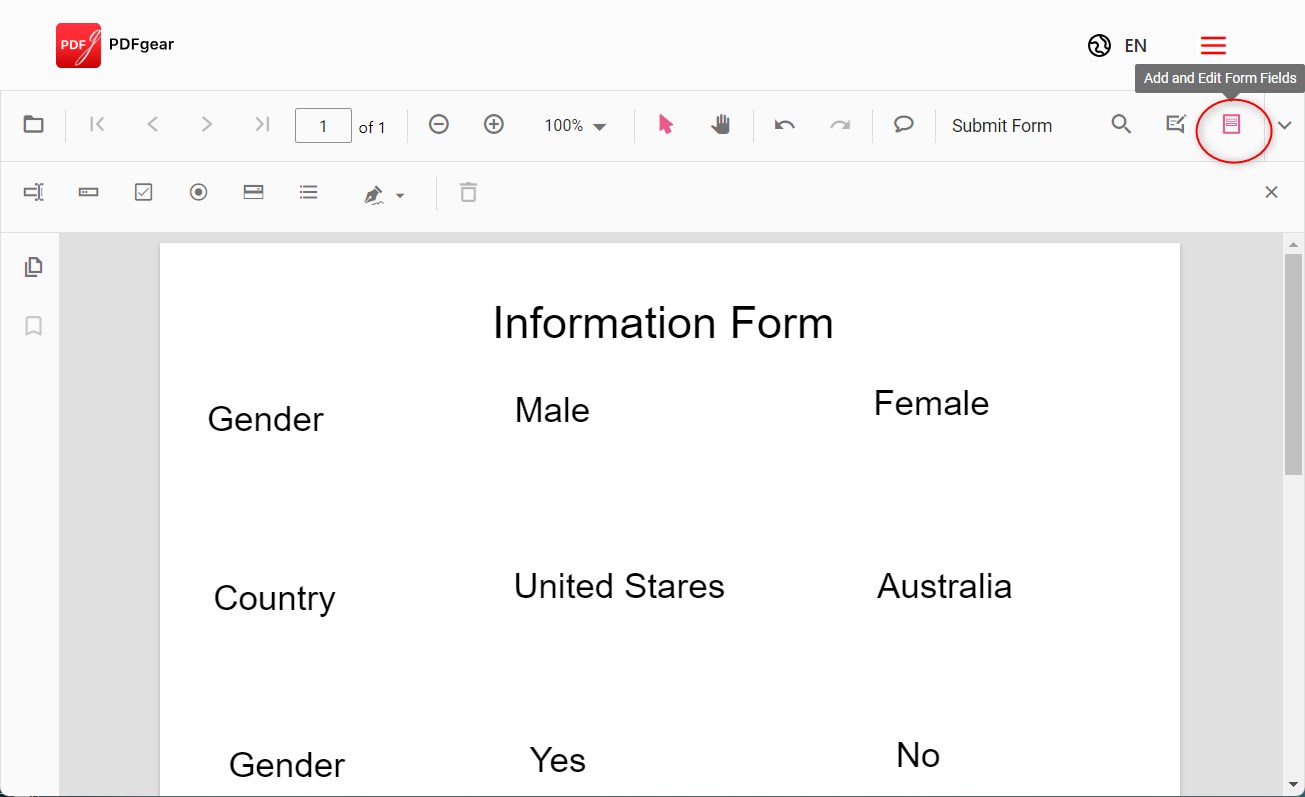Open the edit annotation tool
Image resolution: width=1305 pixels, height=797 pixels.
(1176, 124)
